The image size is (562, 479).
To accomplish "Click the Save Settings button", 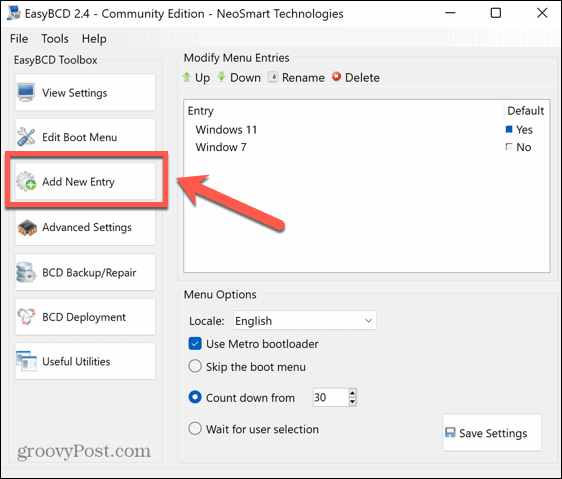I will (x=492, y=433).
